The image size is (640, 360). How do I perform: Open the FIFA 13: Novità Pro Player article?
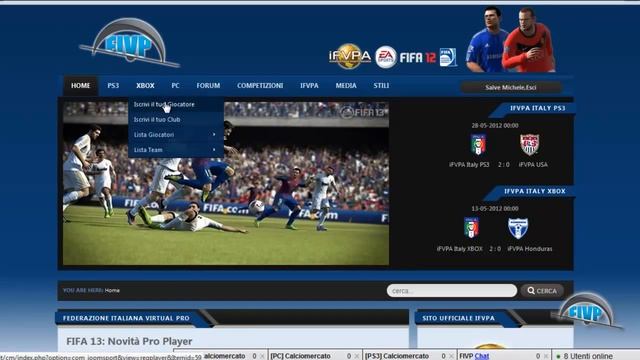click(x=129, y=341)
